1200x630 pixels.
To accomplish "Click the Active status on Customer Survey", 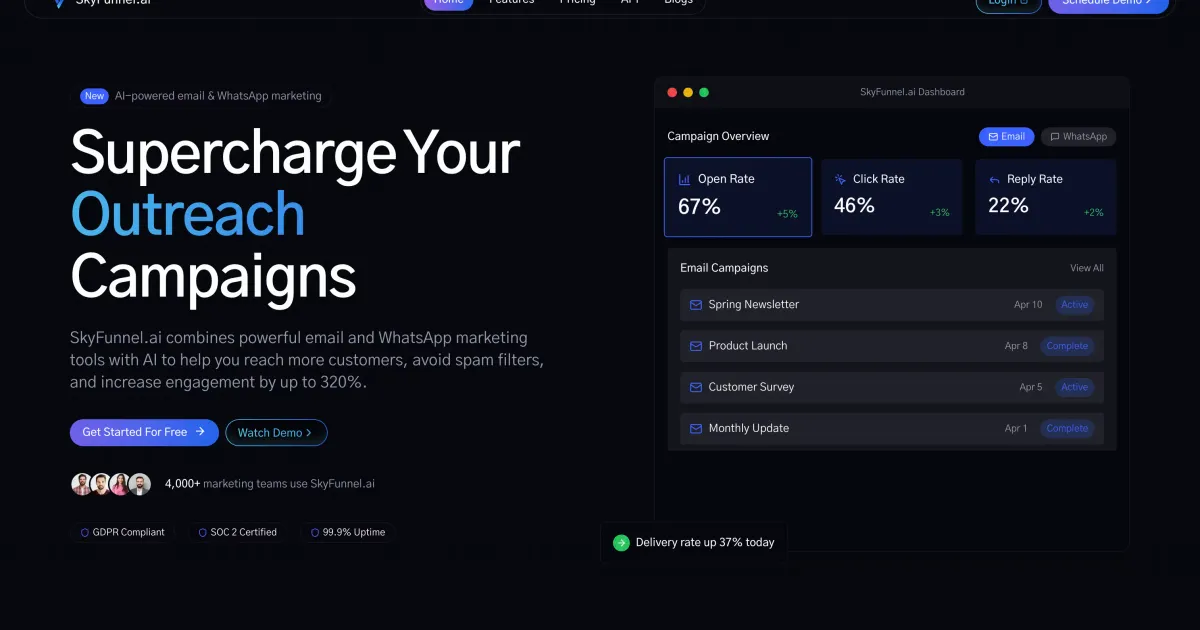I will 1075,387.
